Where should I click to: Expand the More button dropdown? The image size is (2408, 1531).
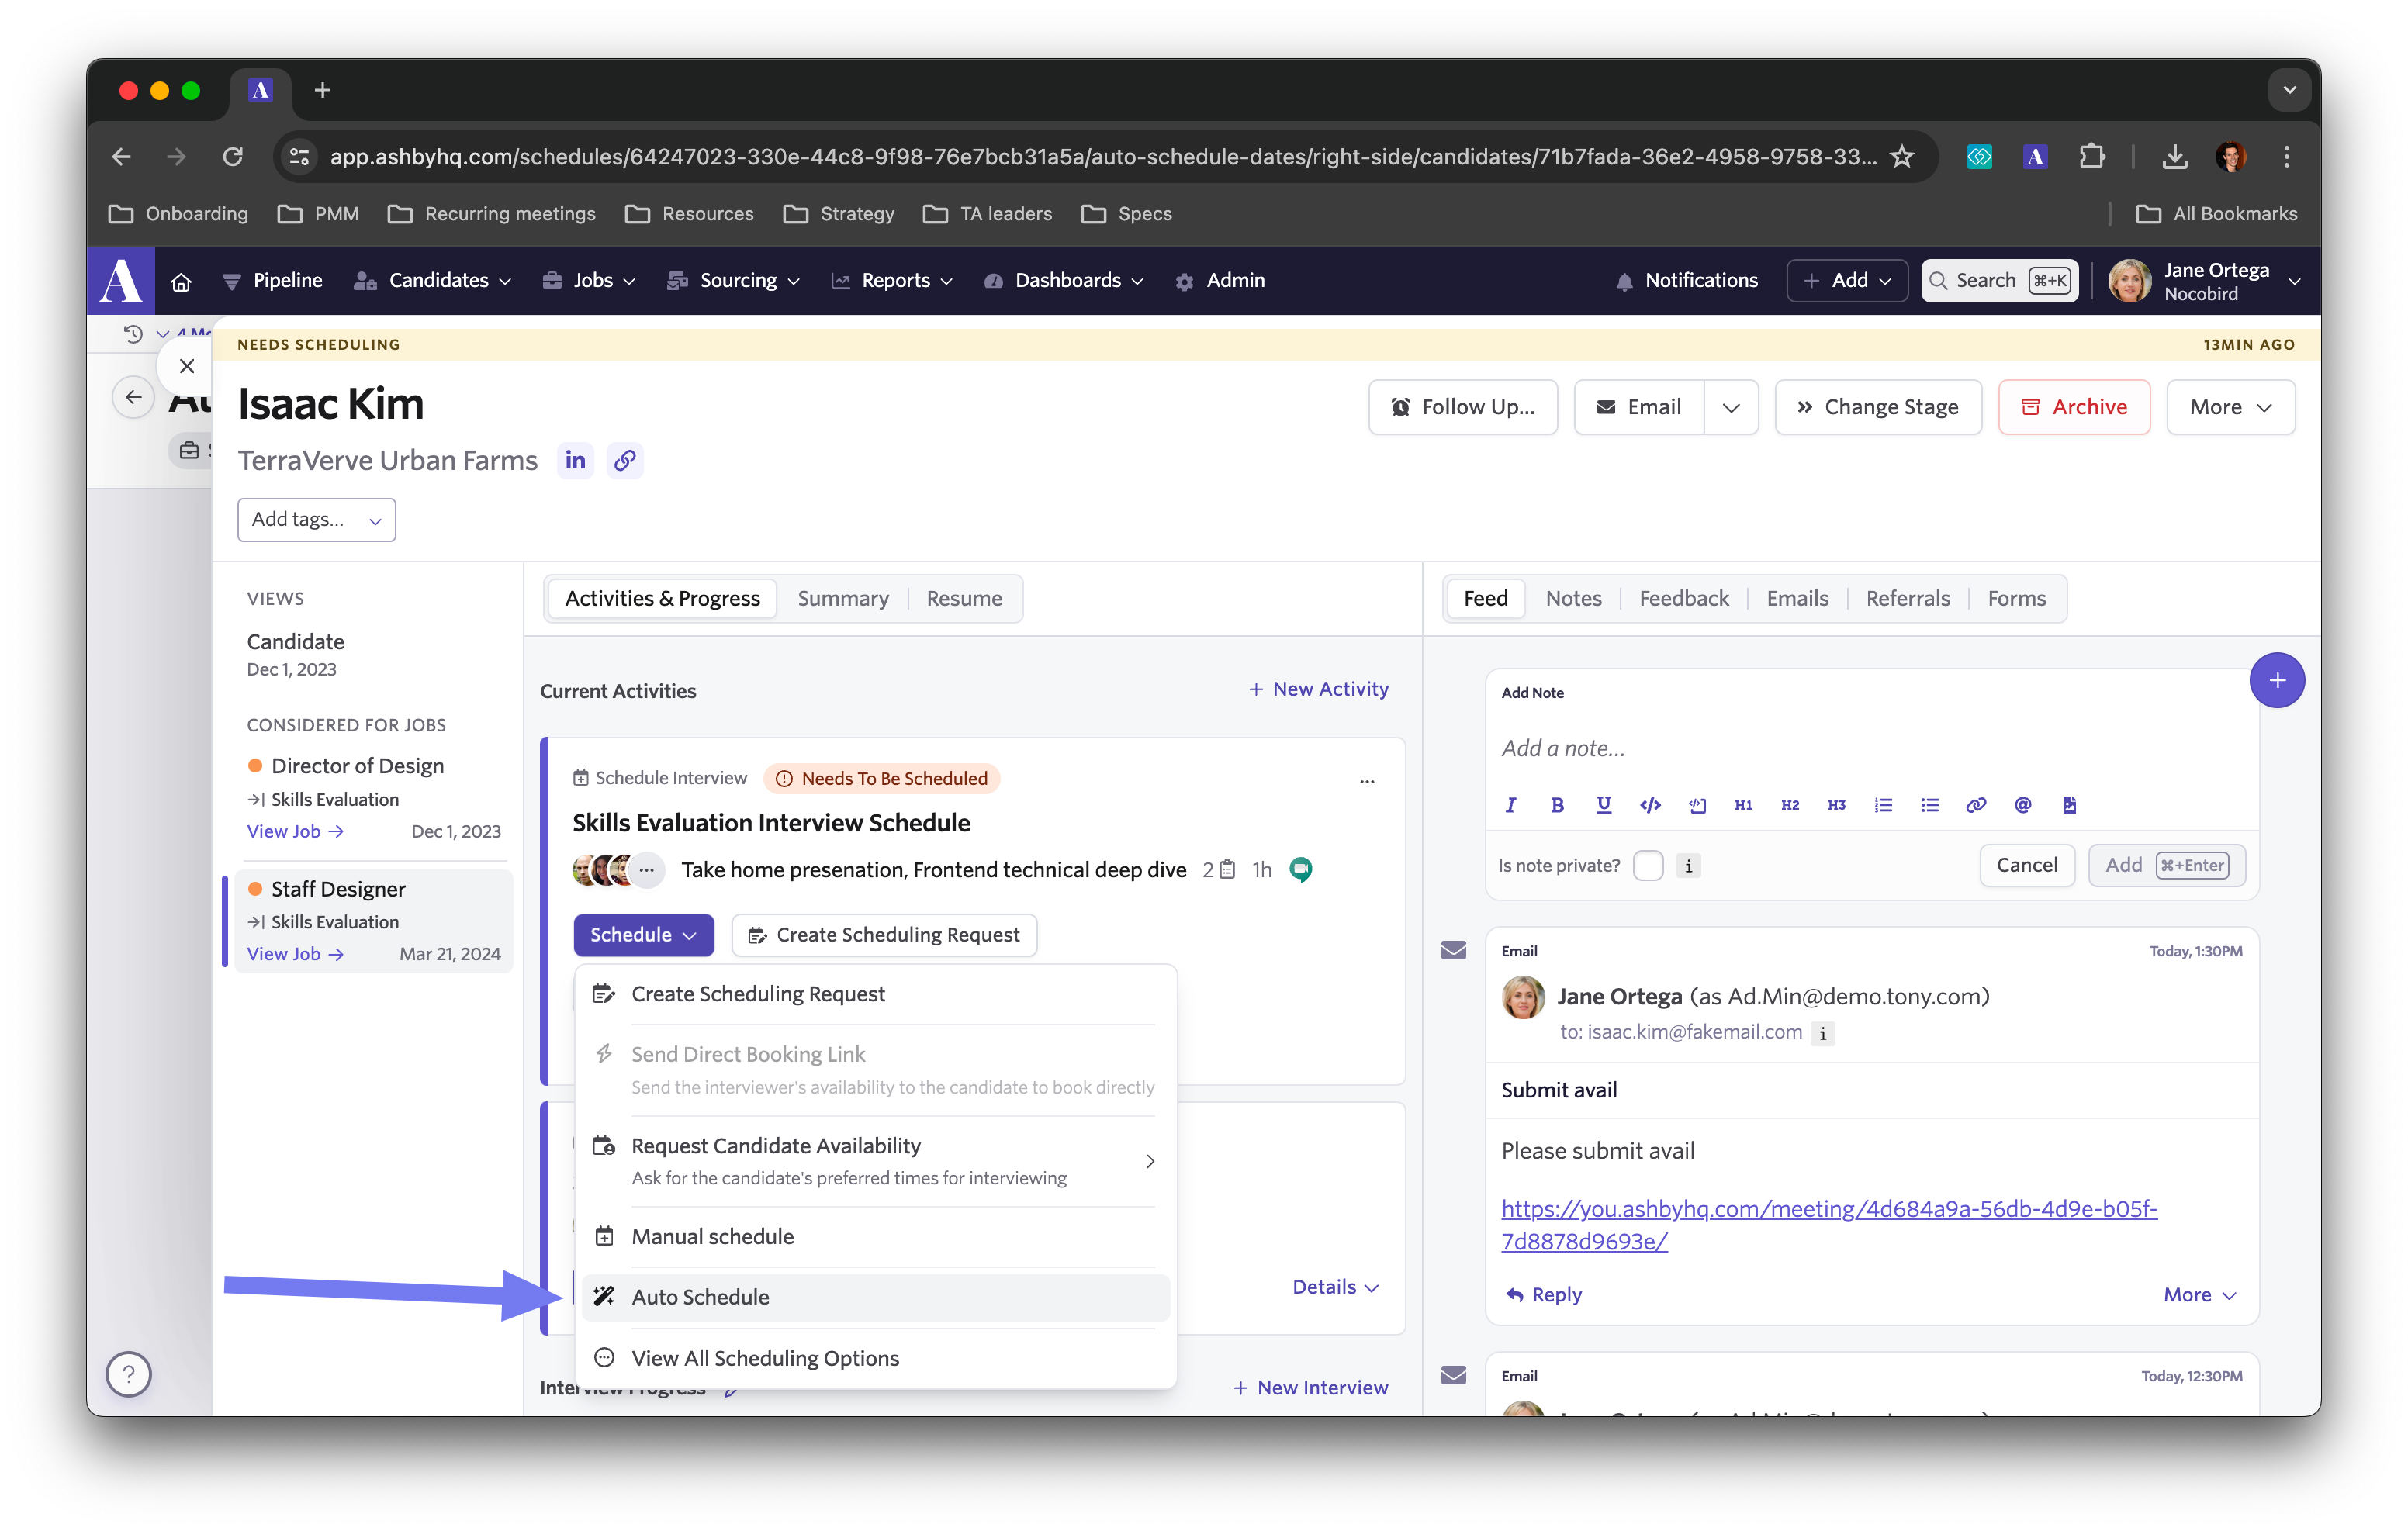click(2229, 407)
